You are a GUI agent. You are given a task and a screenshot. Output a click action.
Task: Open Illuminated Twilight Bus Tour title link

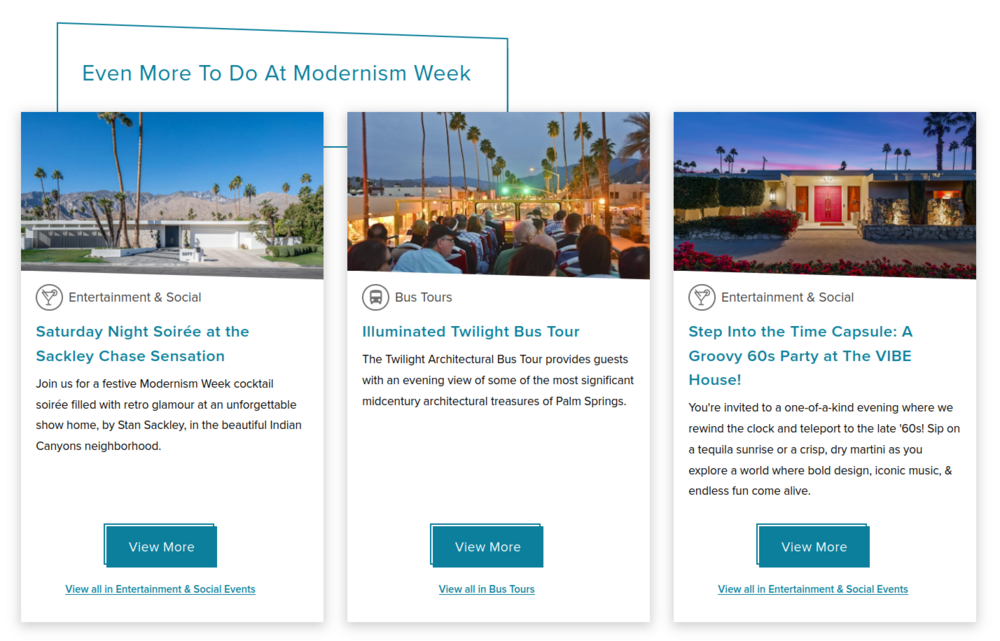pyautogui.click(x=470, y=331)
